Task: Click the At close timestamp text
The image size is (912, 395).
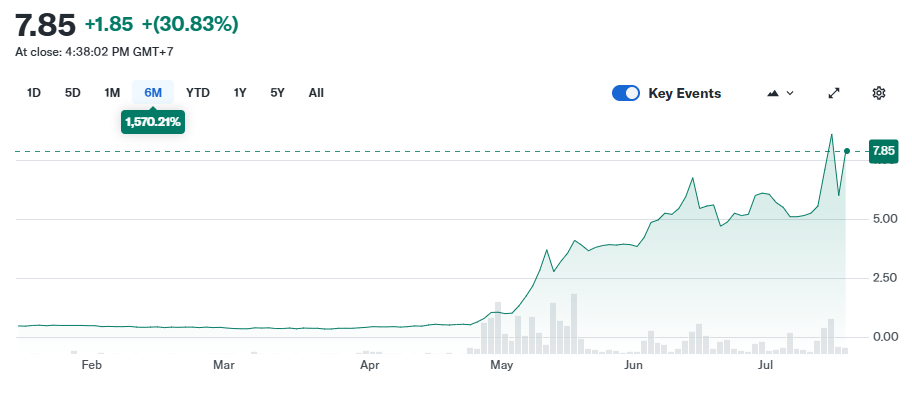Action: pyautogui.click(x=94, y=52)
